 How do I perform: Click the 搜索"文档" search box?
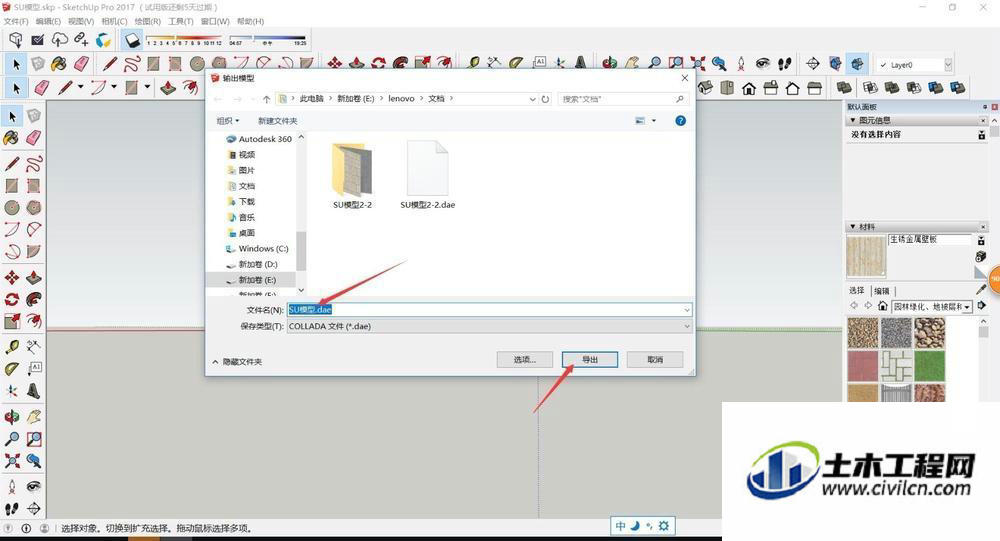(623, 99)
